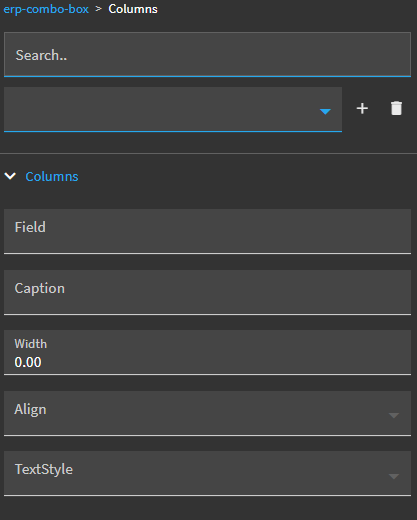Delete the column with the trash icon

pyautogui.click(x=396, y=108)
